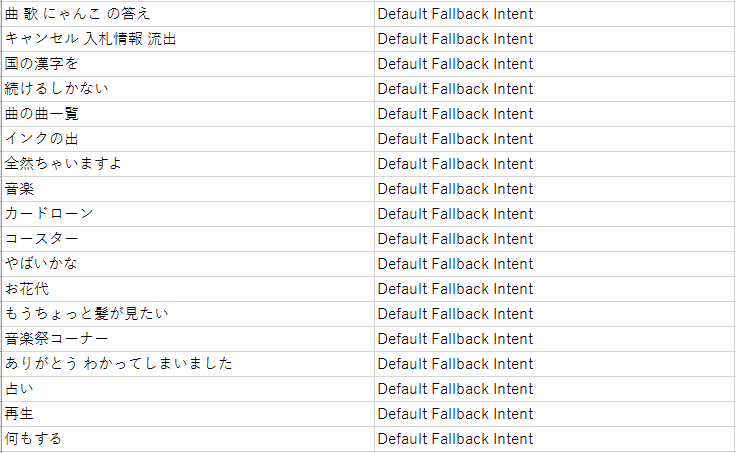Click the インクの出 cell
Image resolution: width=736 pixels, height=453 pixels.
pos(188,139)
